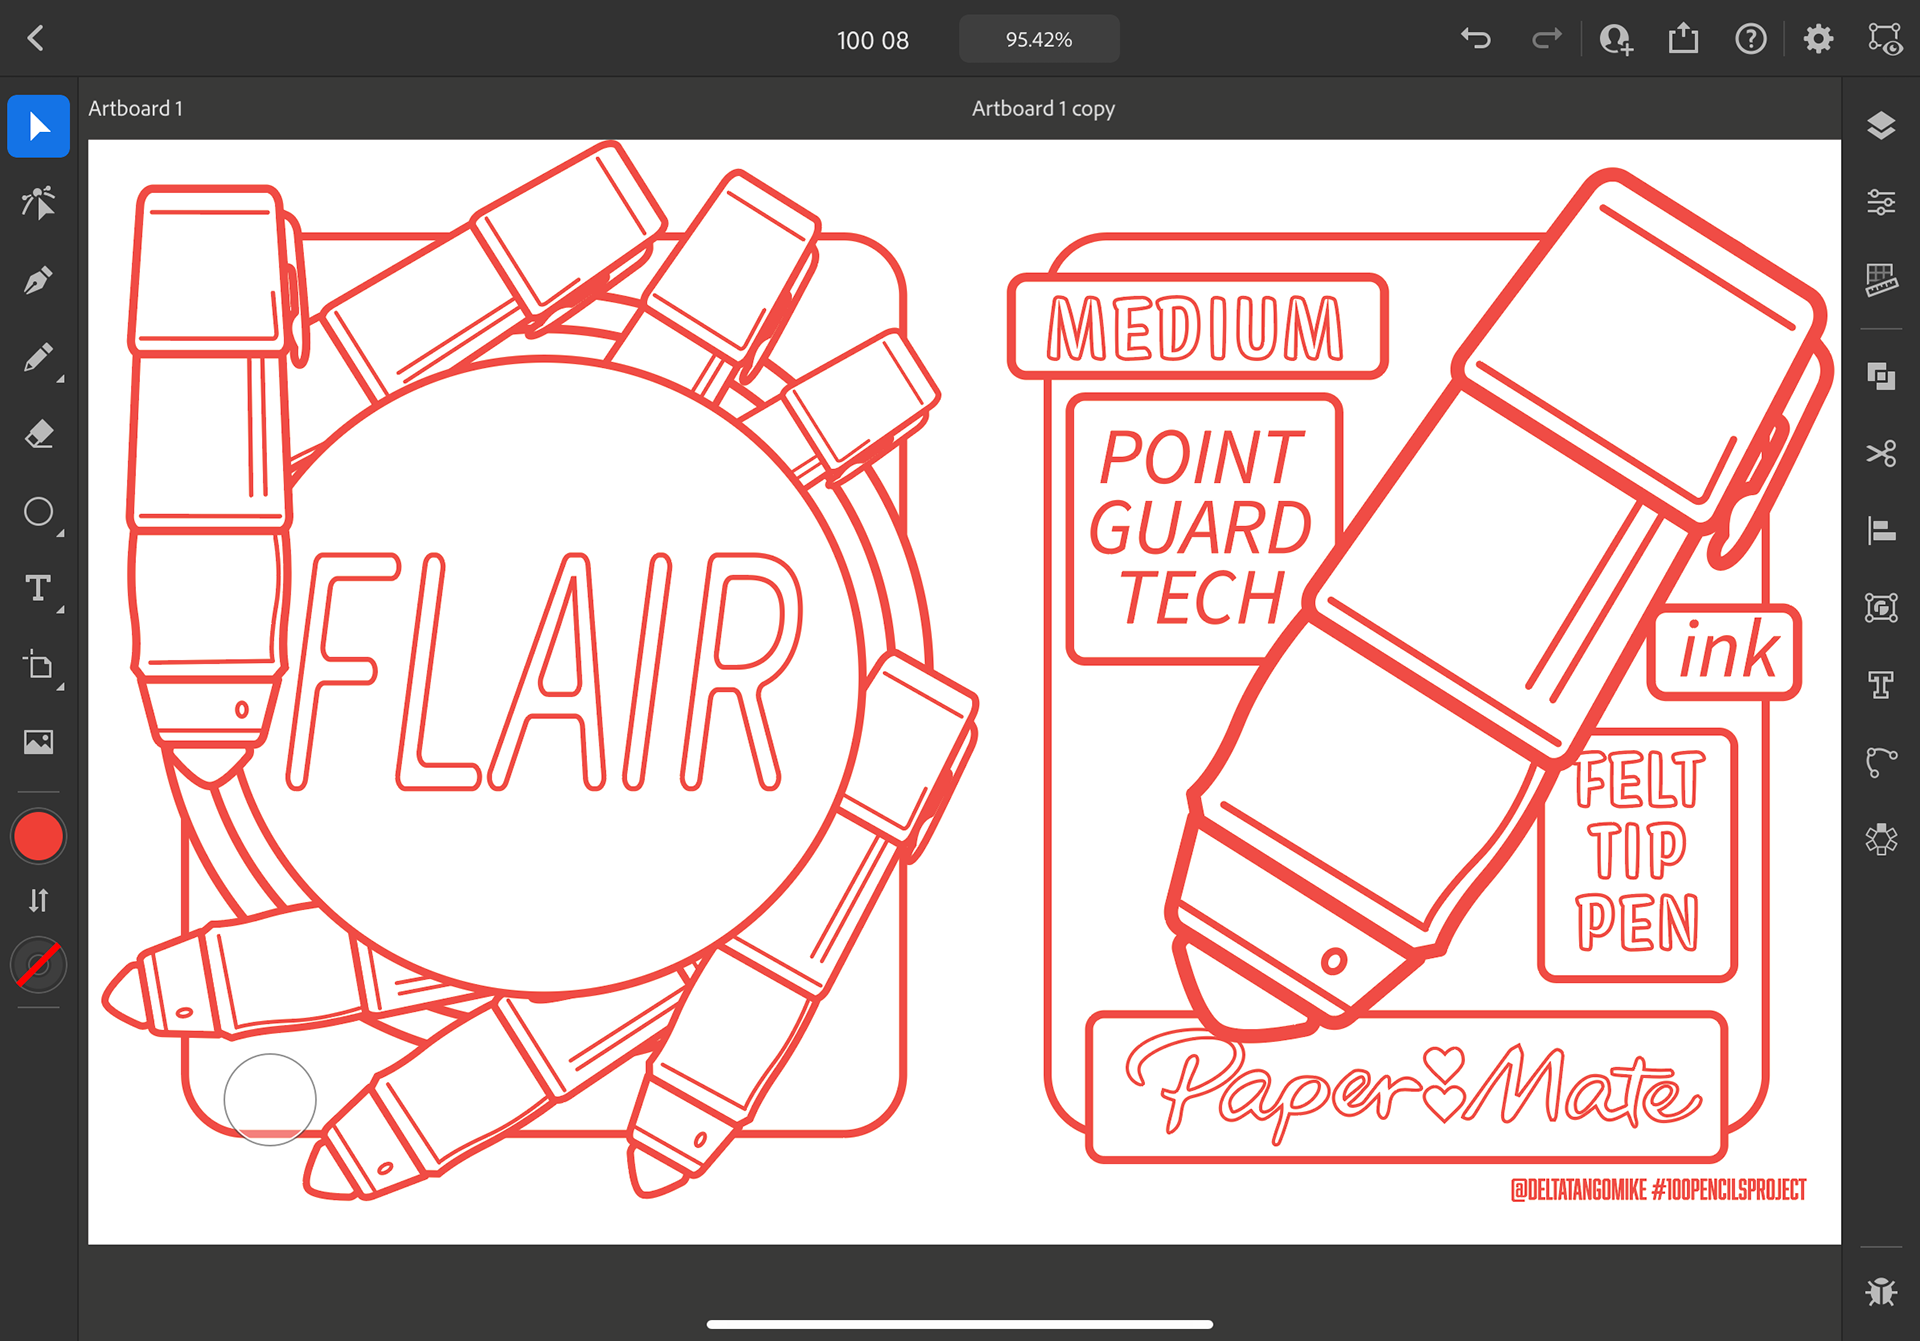Viewport: 1920px width, 1341px height.
Task: Select the Pencil tool
Action: (39, 357)
